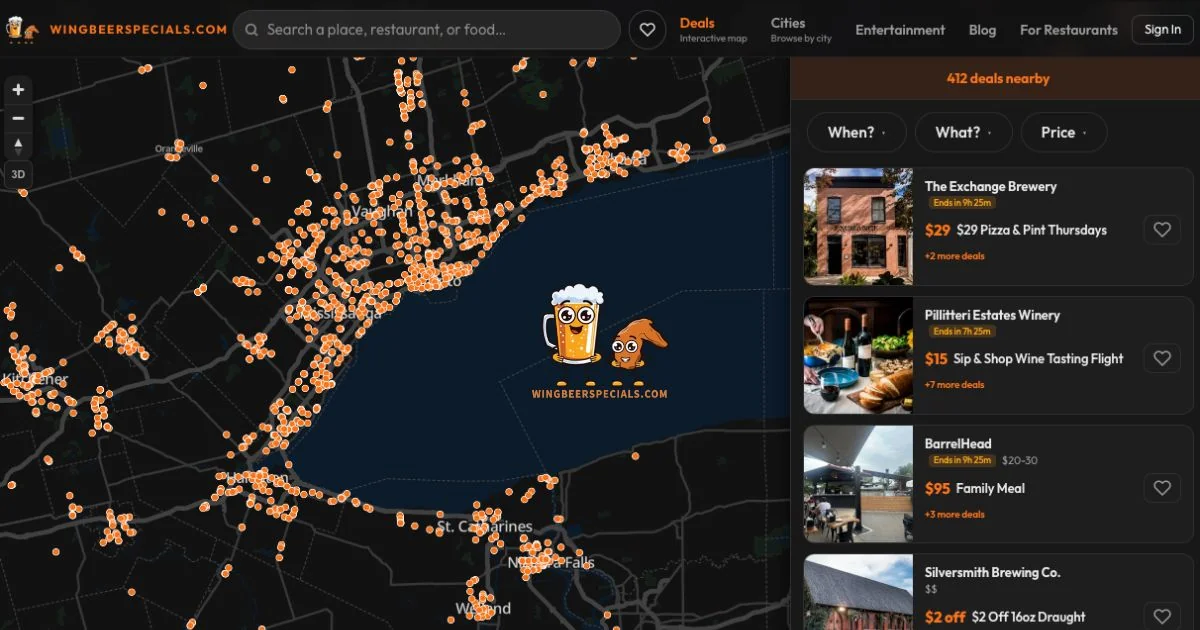The height and width of the screenshot is (630, 1200).
Task: Click the WingBeerSpecials.com logo in header
Action: click(x=116, y=29)
